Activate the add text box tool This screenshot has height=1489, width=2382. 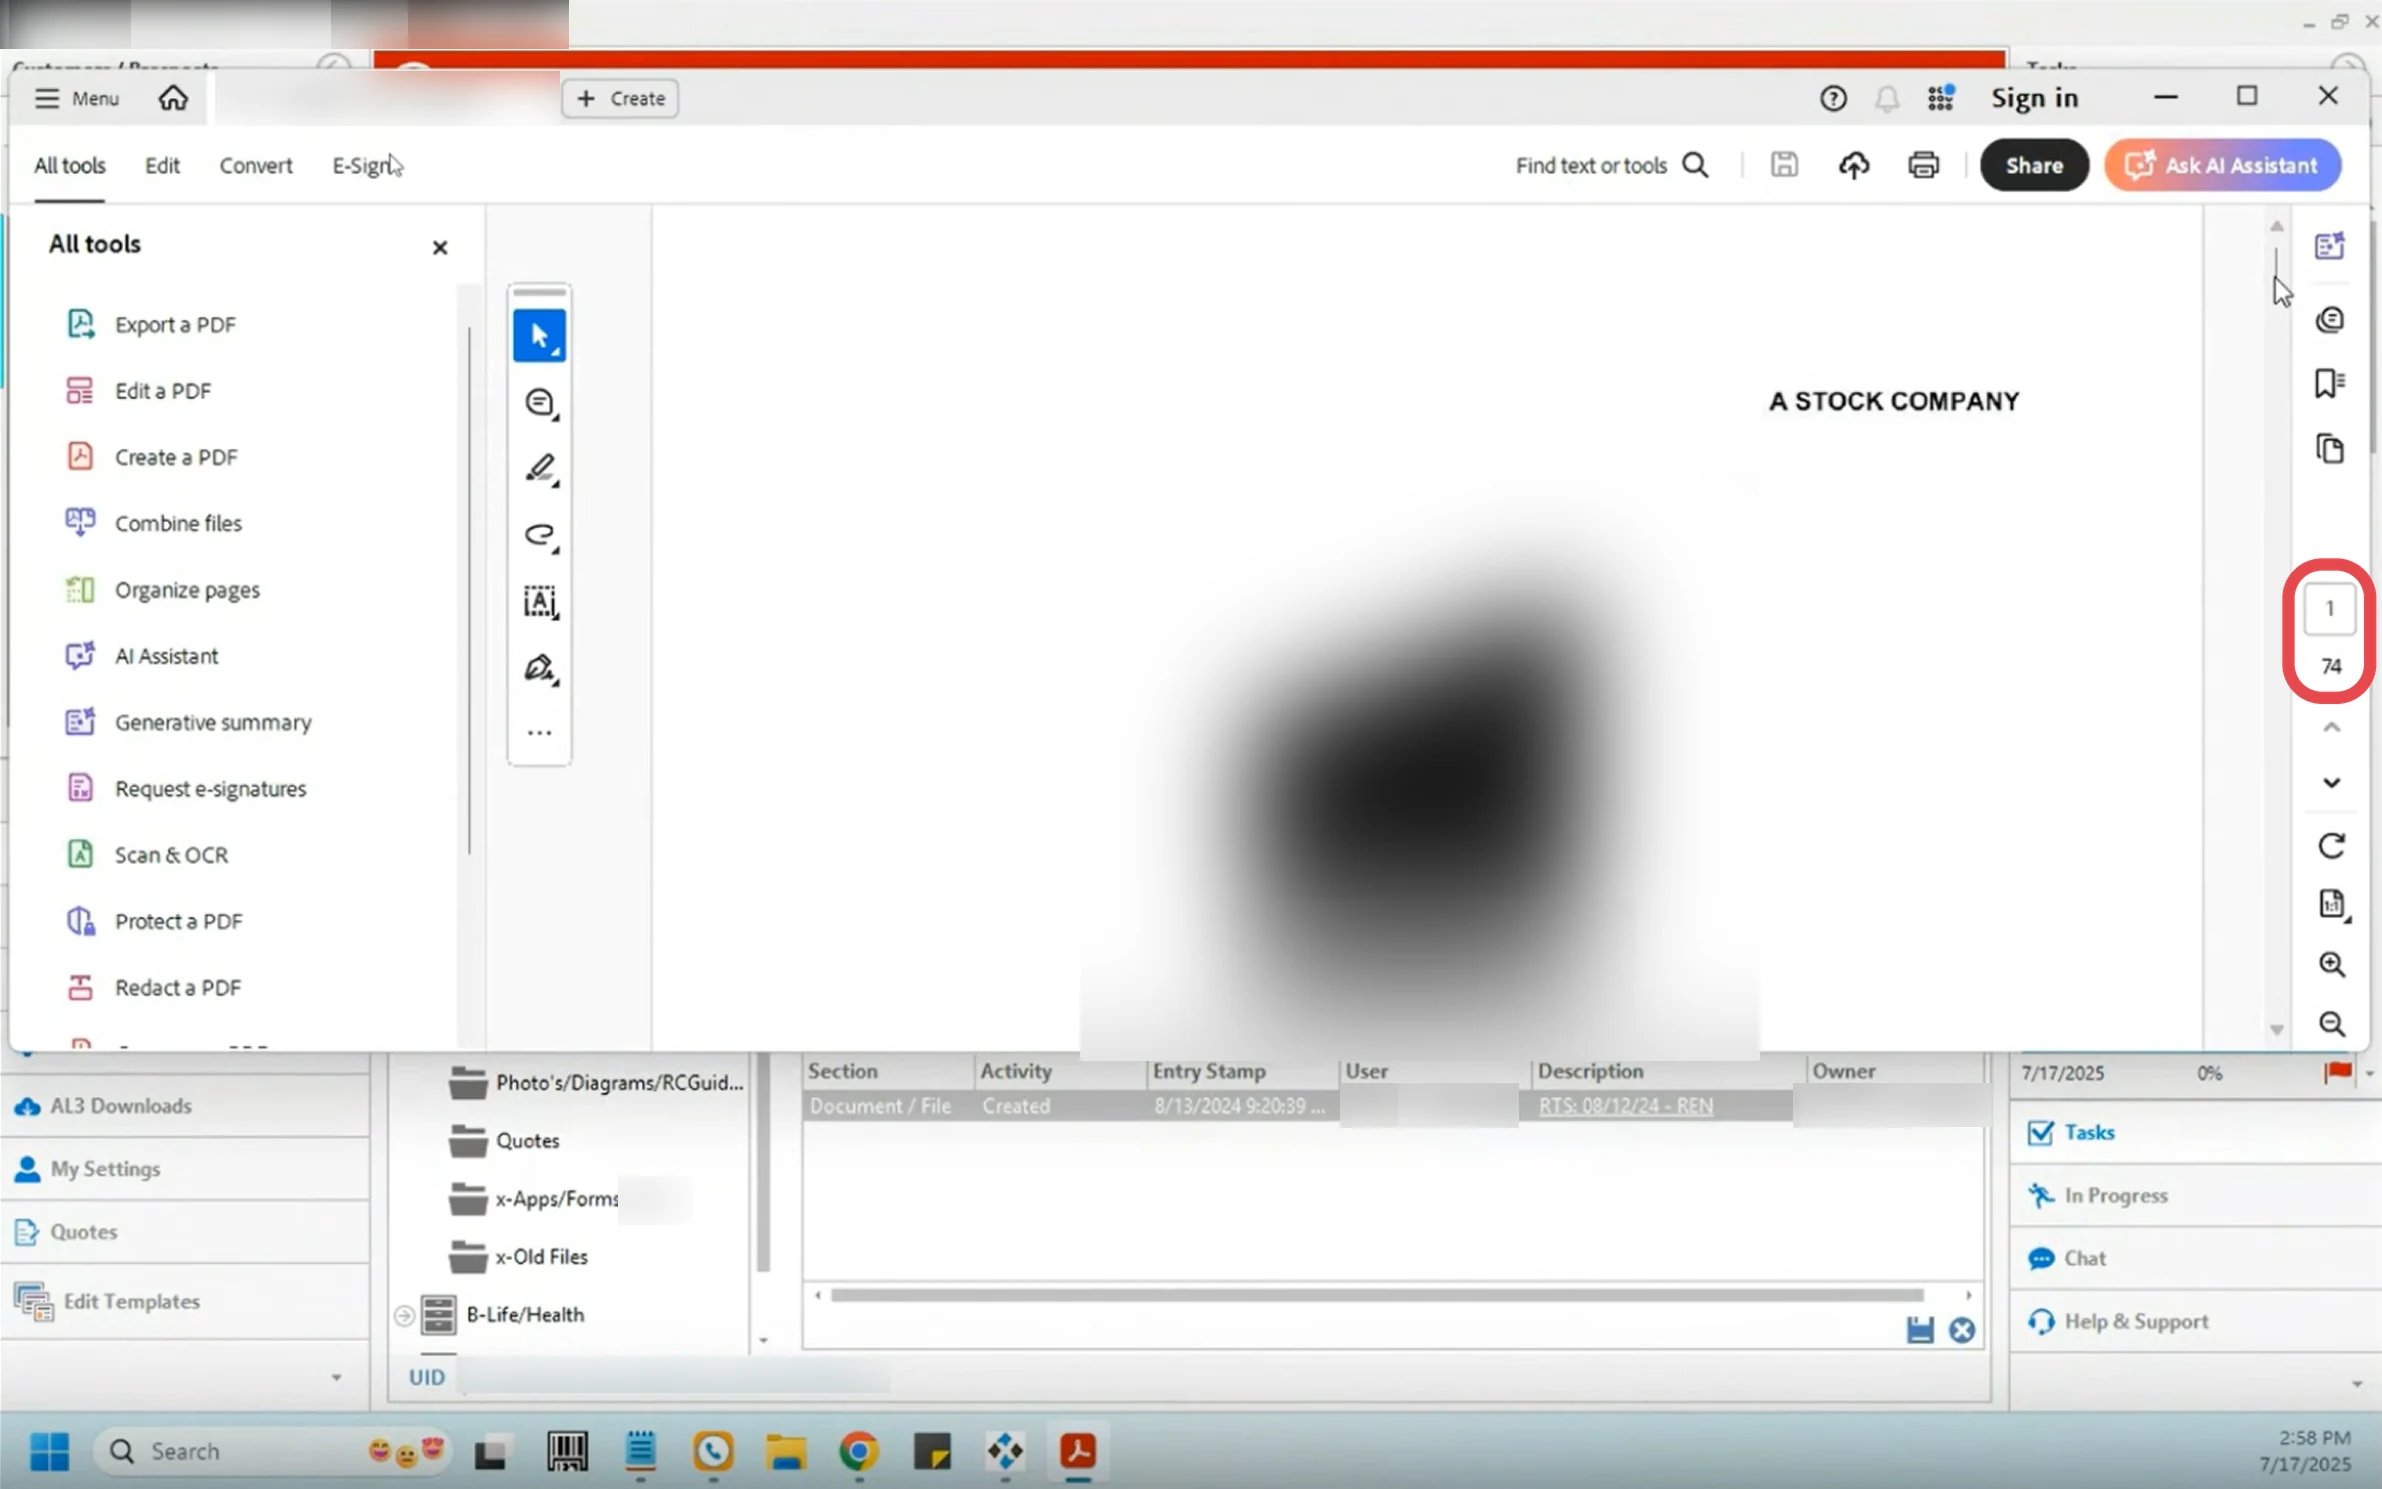pos(539,601)
